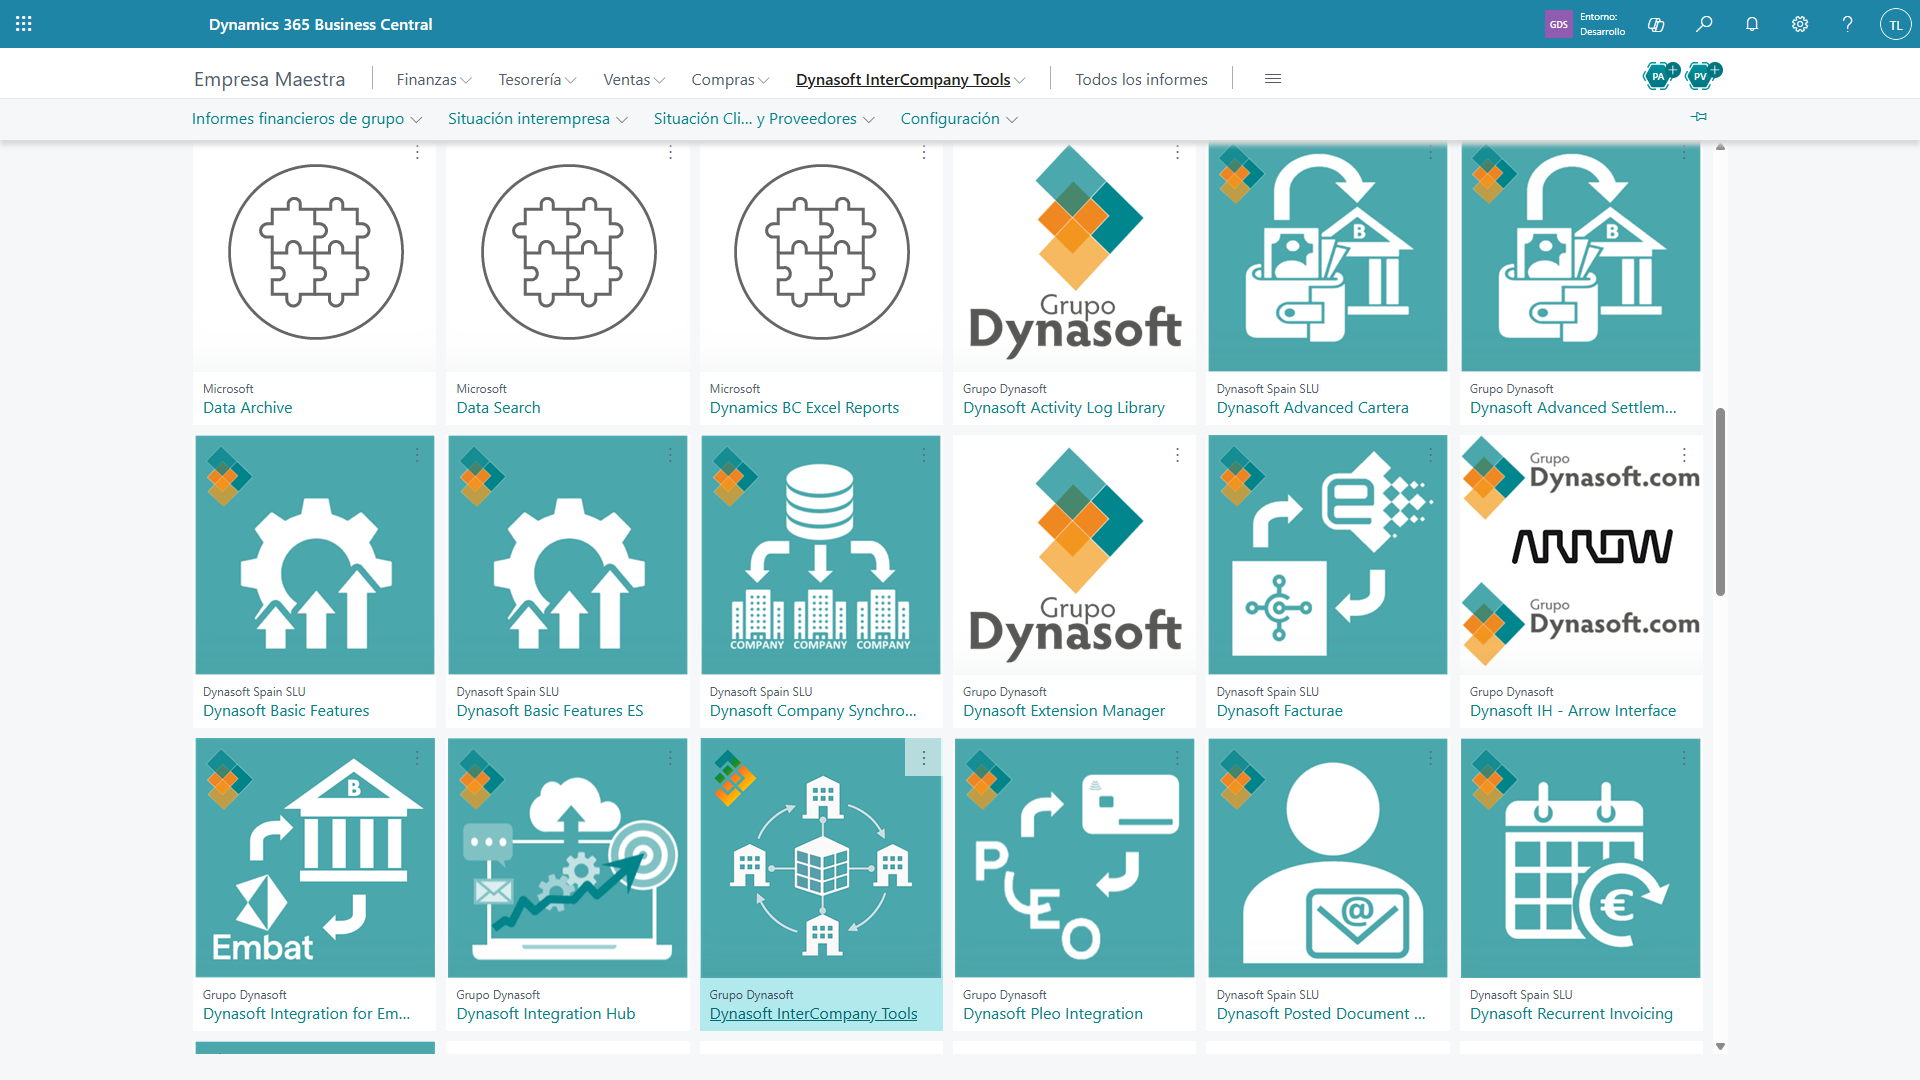The width and height of the screenshot is (1920, 1080).
Task: Open Dynamics BC Excel Reports link
Action: click(804, 407)
